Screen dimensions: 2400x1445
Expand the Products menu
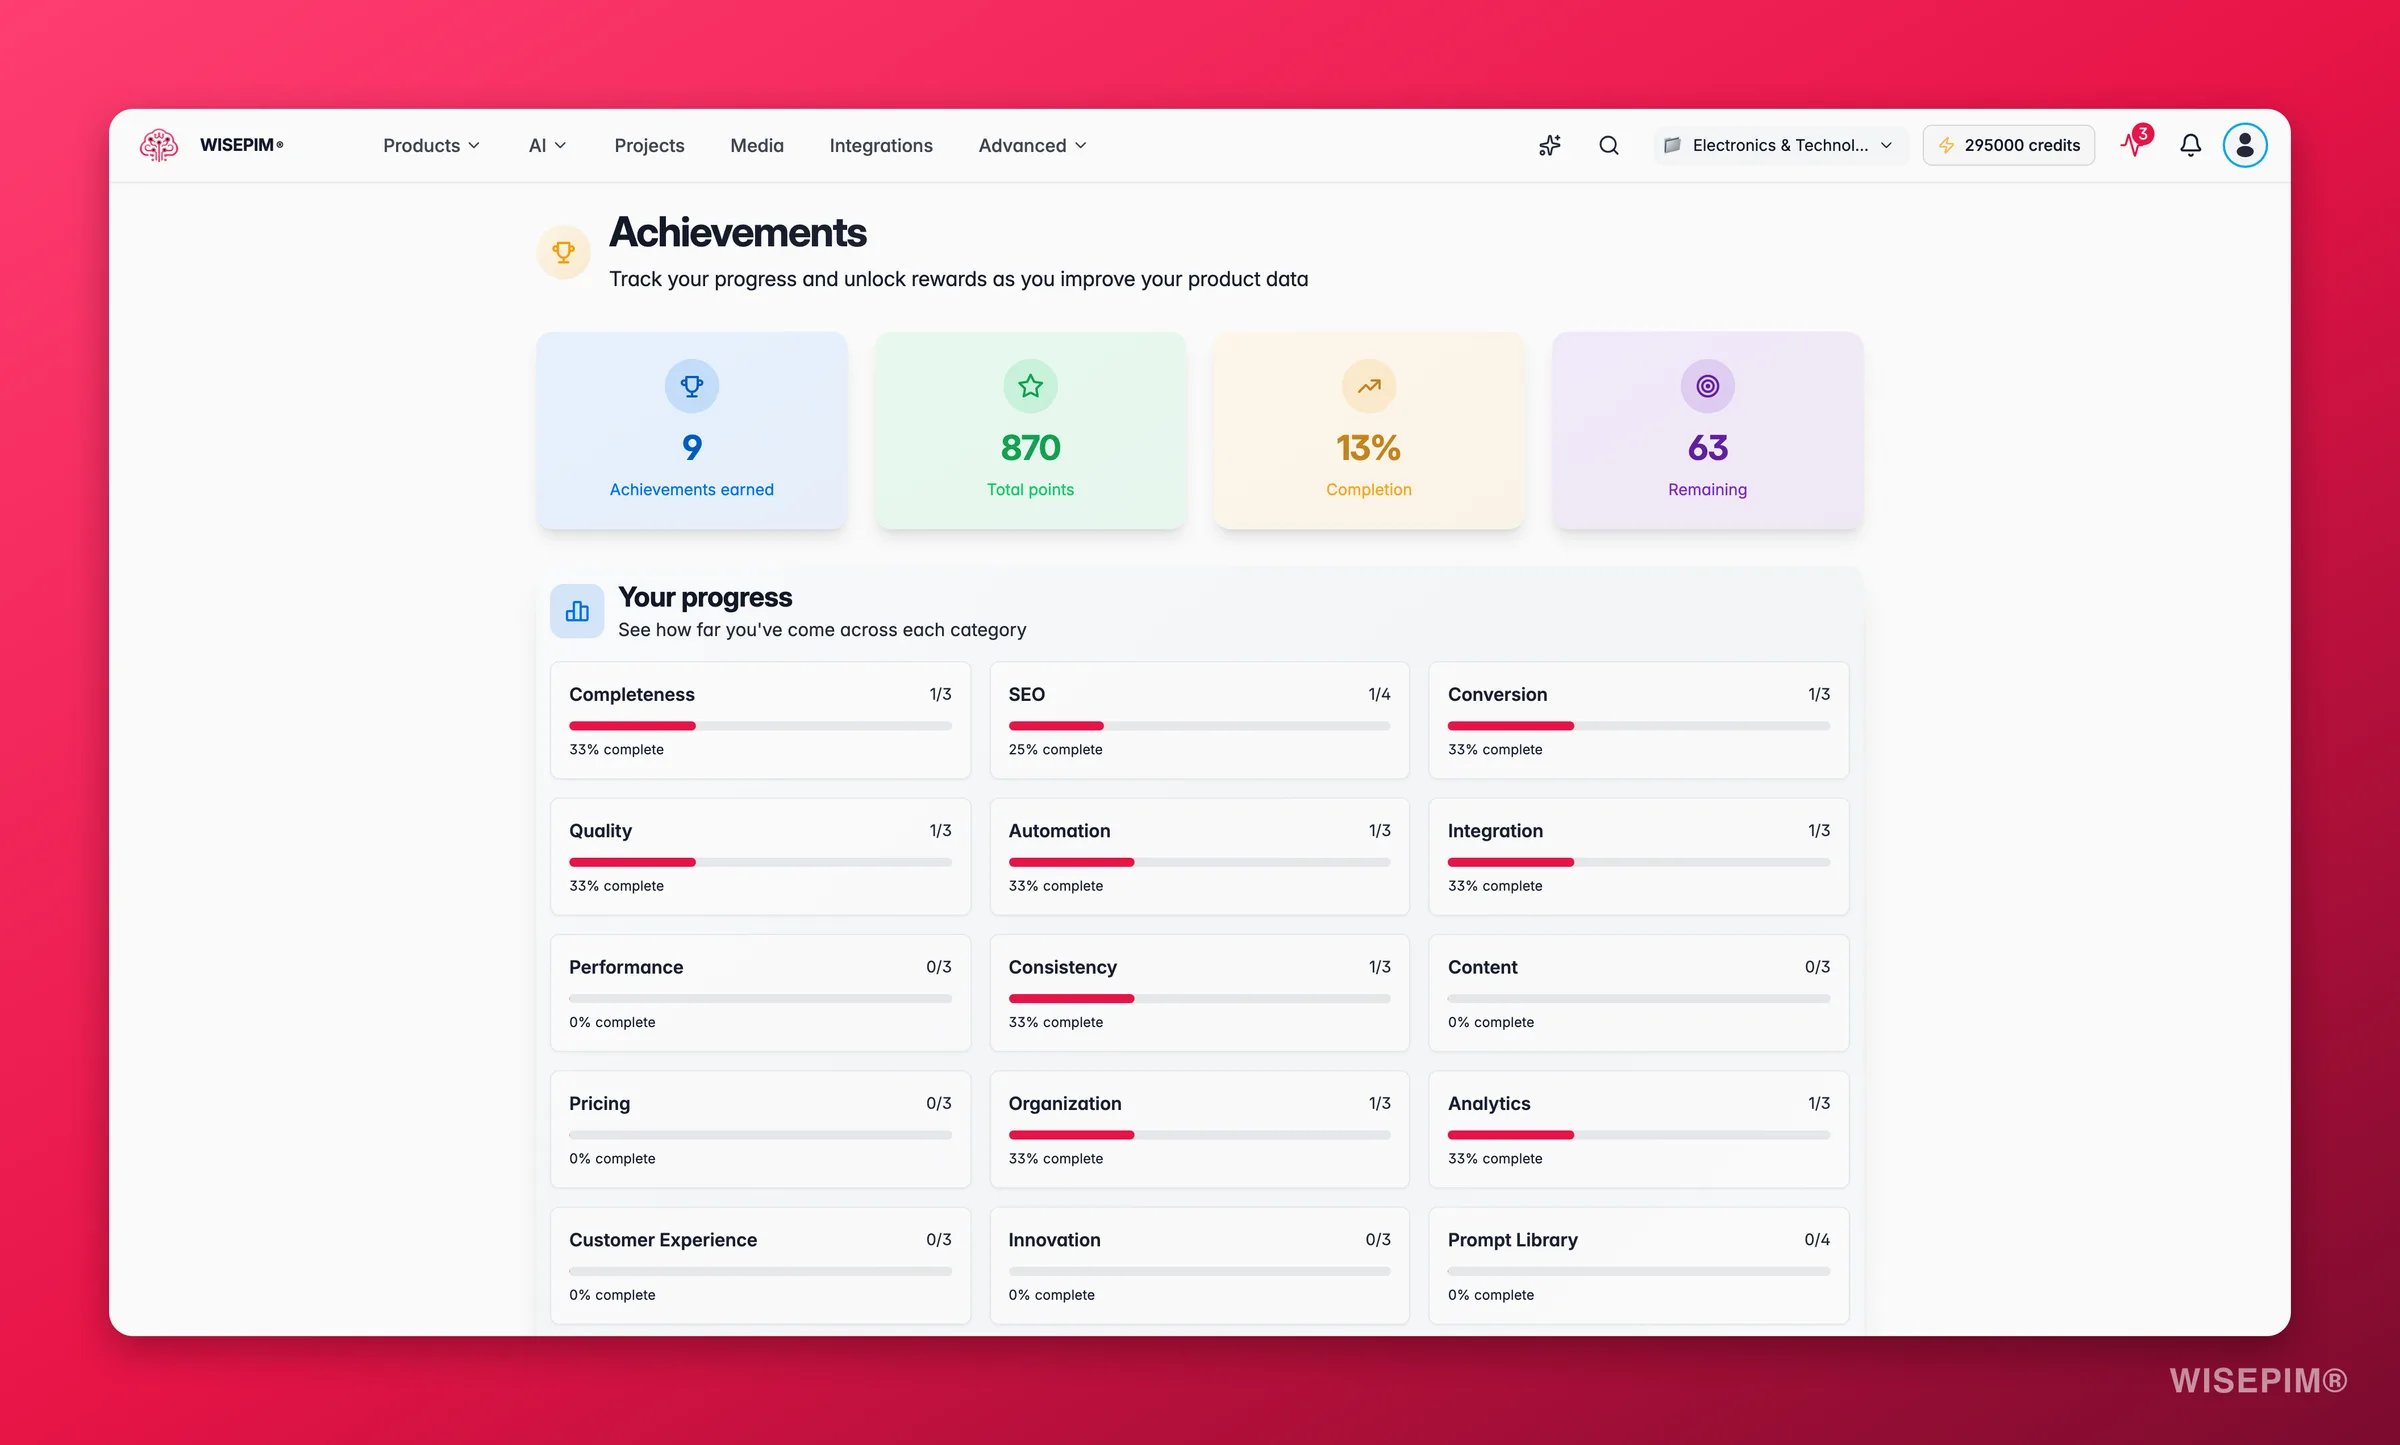[431, 145]
